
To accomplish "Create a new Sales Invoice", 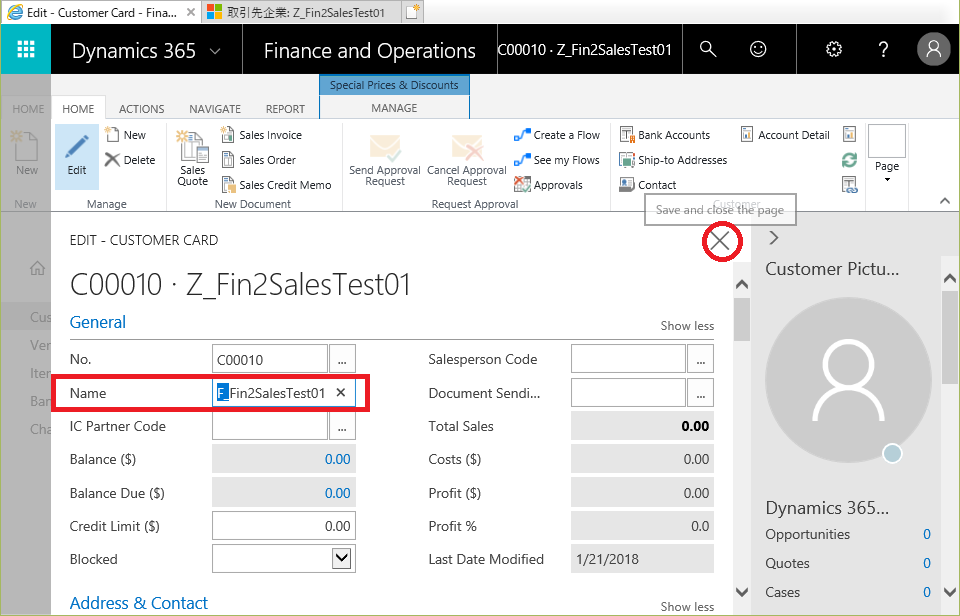I will point(261,135).
